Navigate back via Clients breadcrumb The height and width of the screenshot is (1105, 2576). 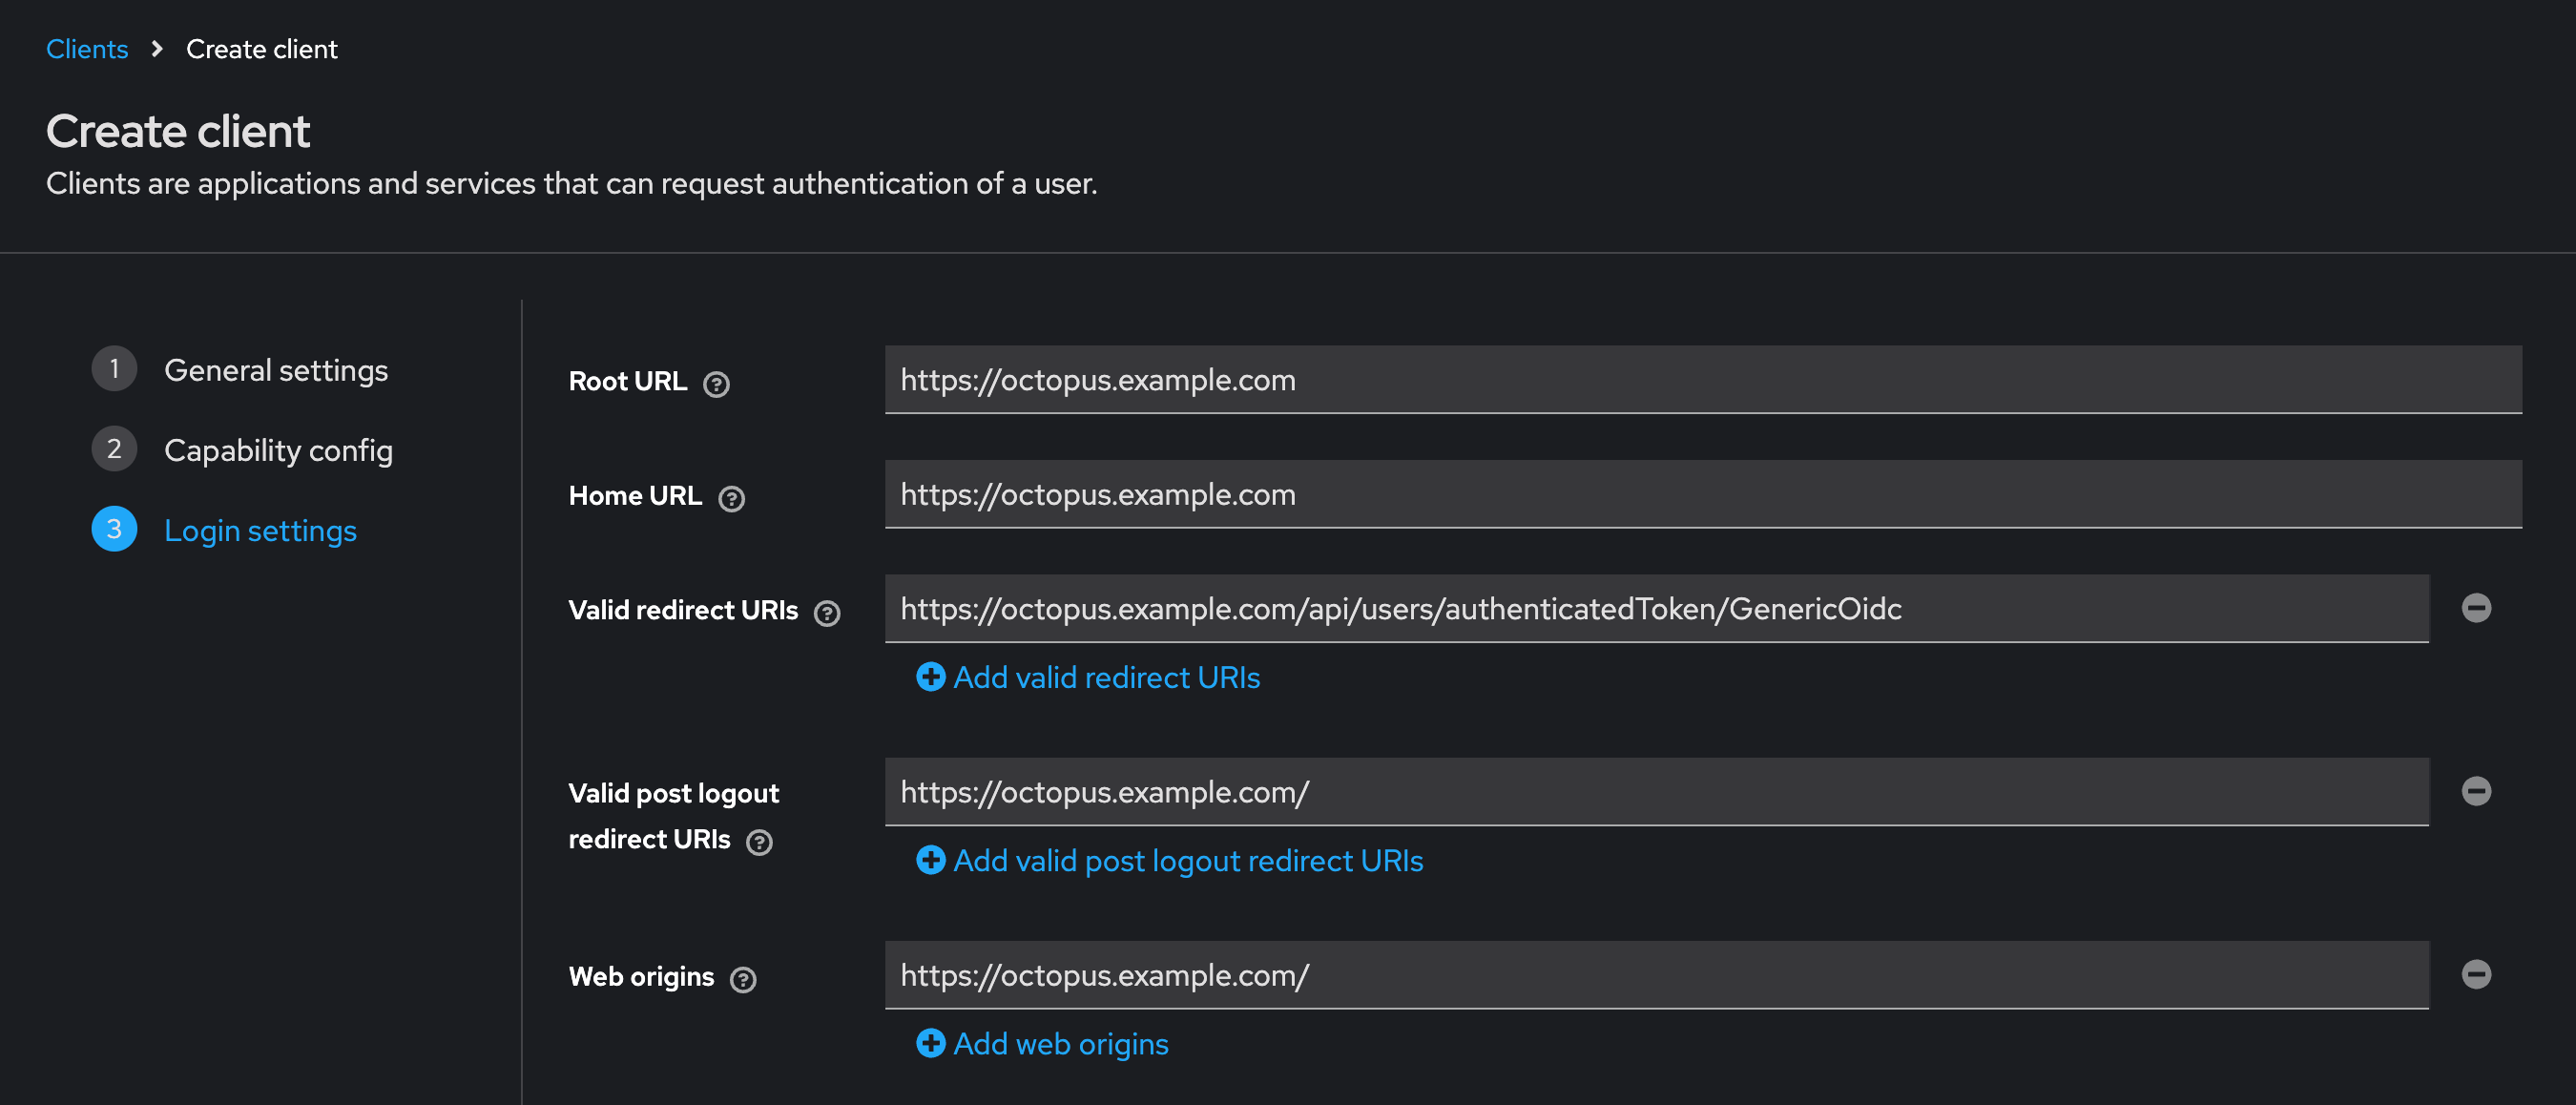(x=87, y=48)
